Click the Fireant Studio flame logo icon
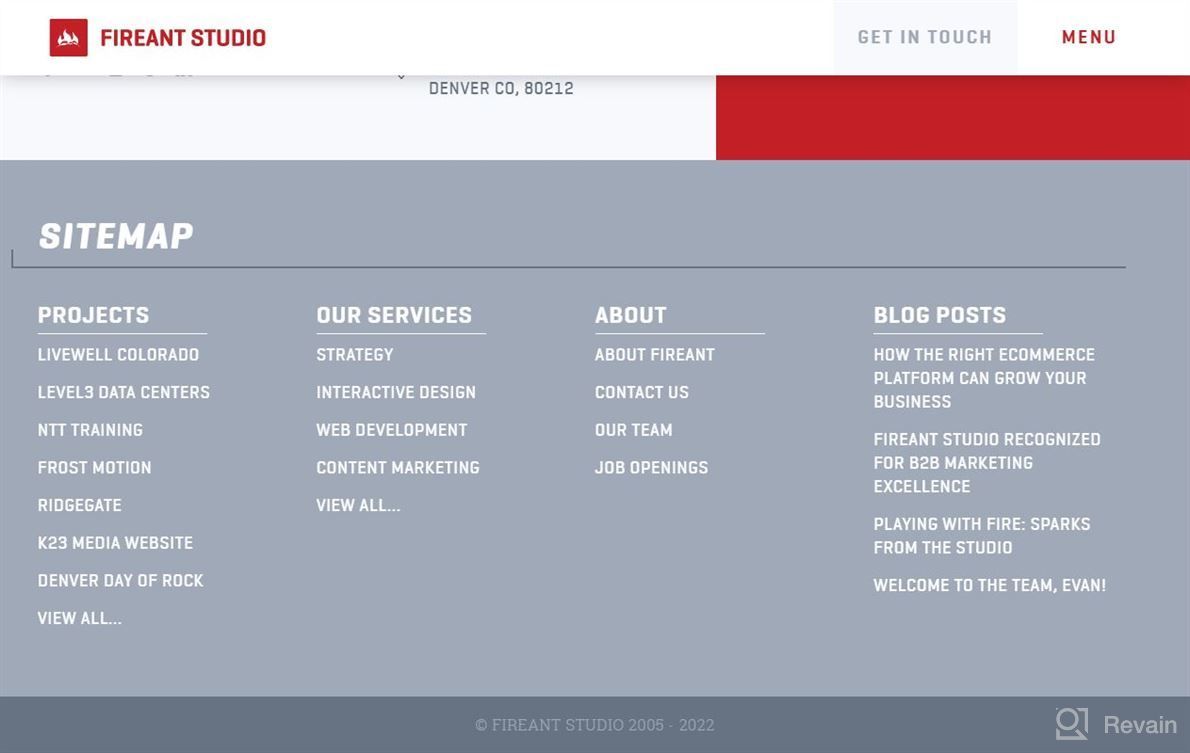Screen dimensions: 1190x753 pyautogui.click(x=68, y=37)
